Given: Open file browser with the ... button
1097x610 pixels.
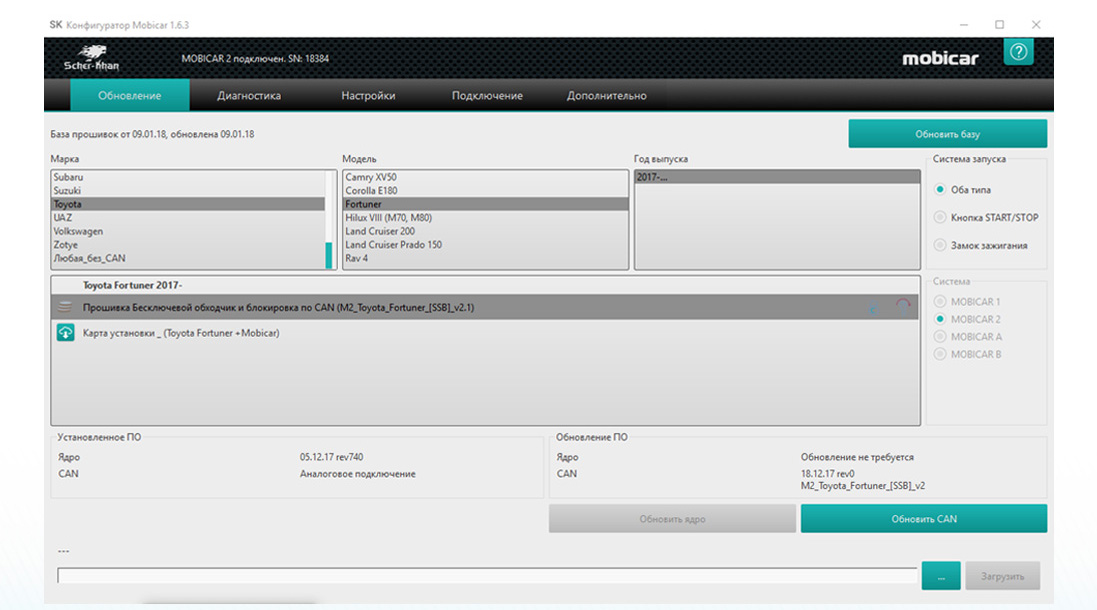Looking at the screenshot, I should click(941, 576).
